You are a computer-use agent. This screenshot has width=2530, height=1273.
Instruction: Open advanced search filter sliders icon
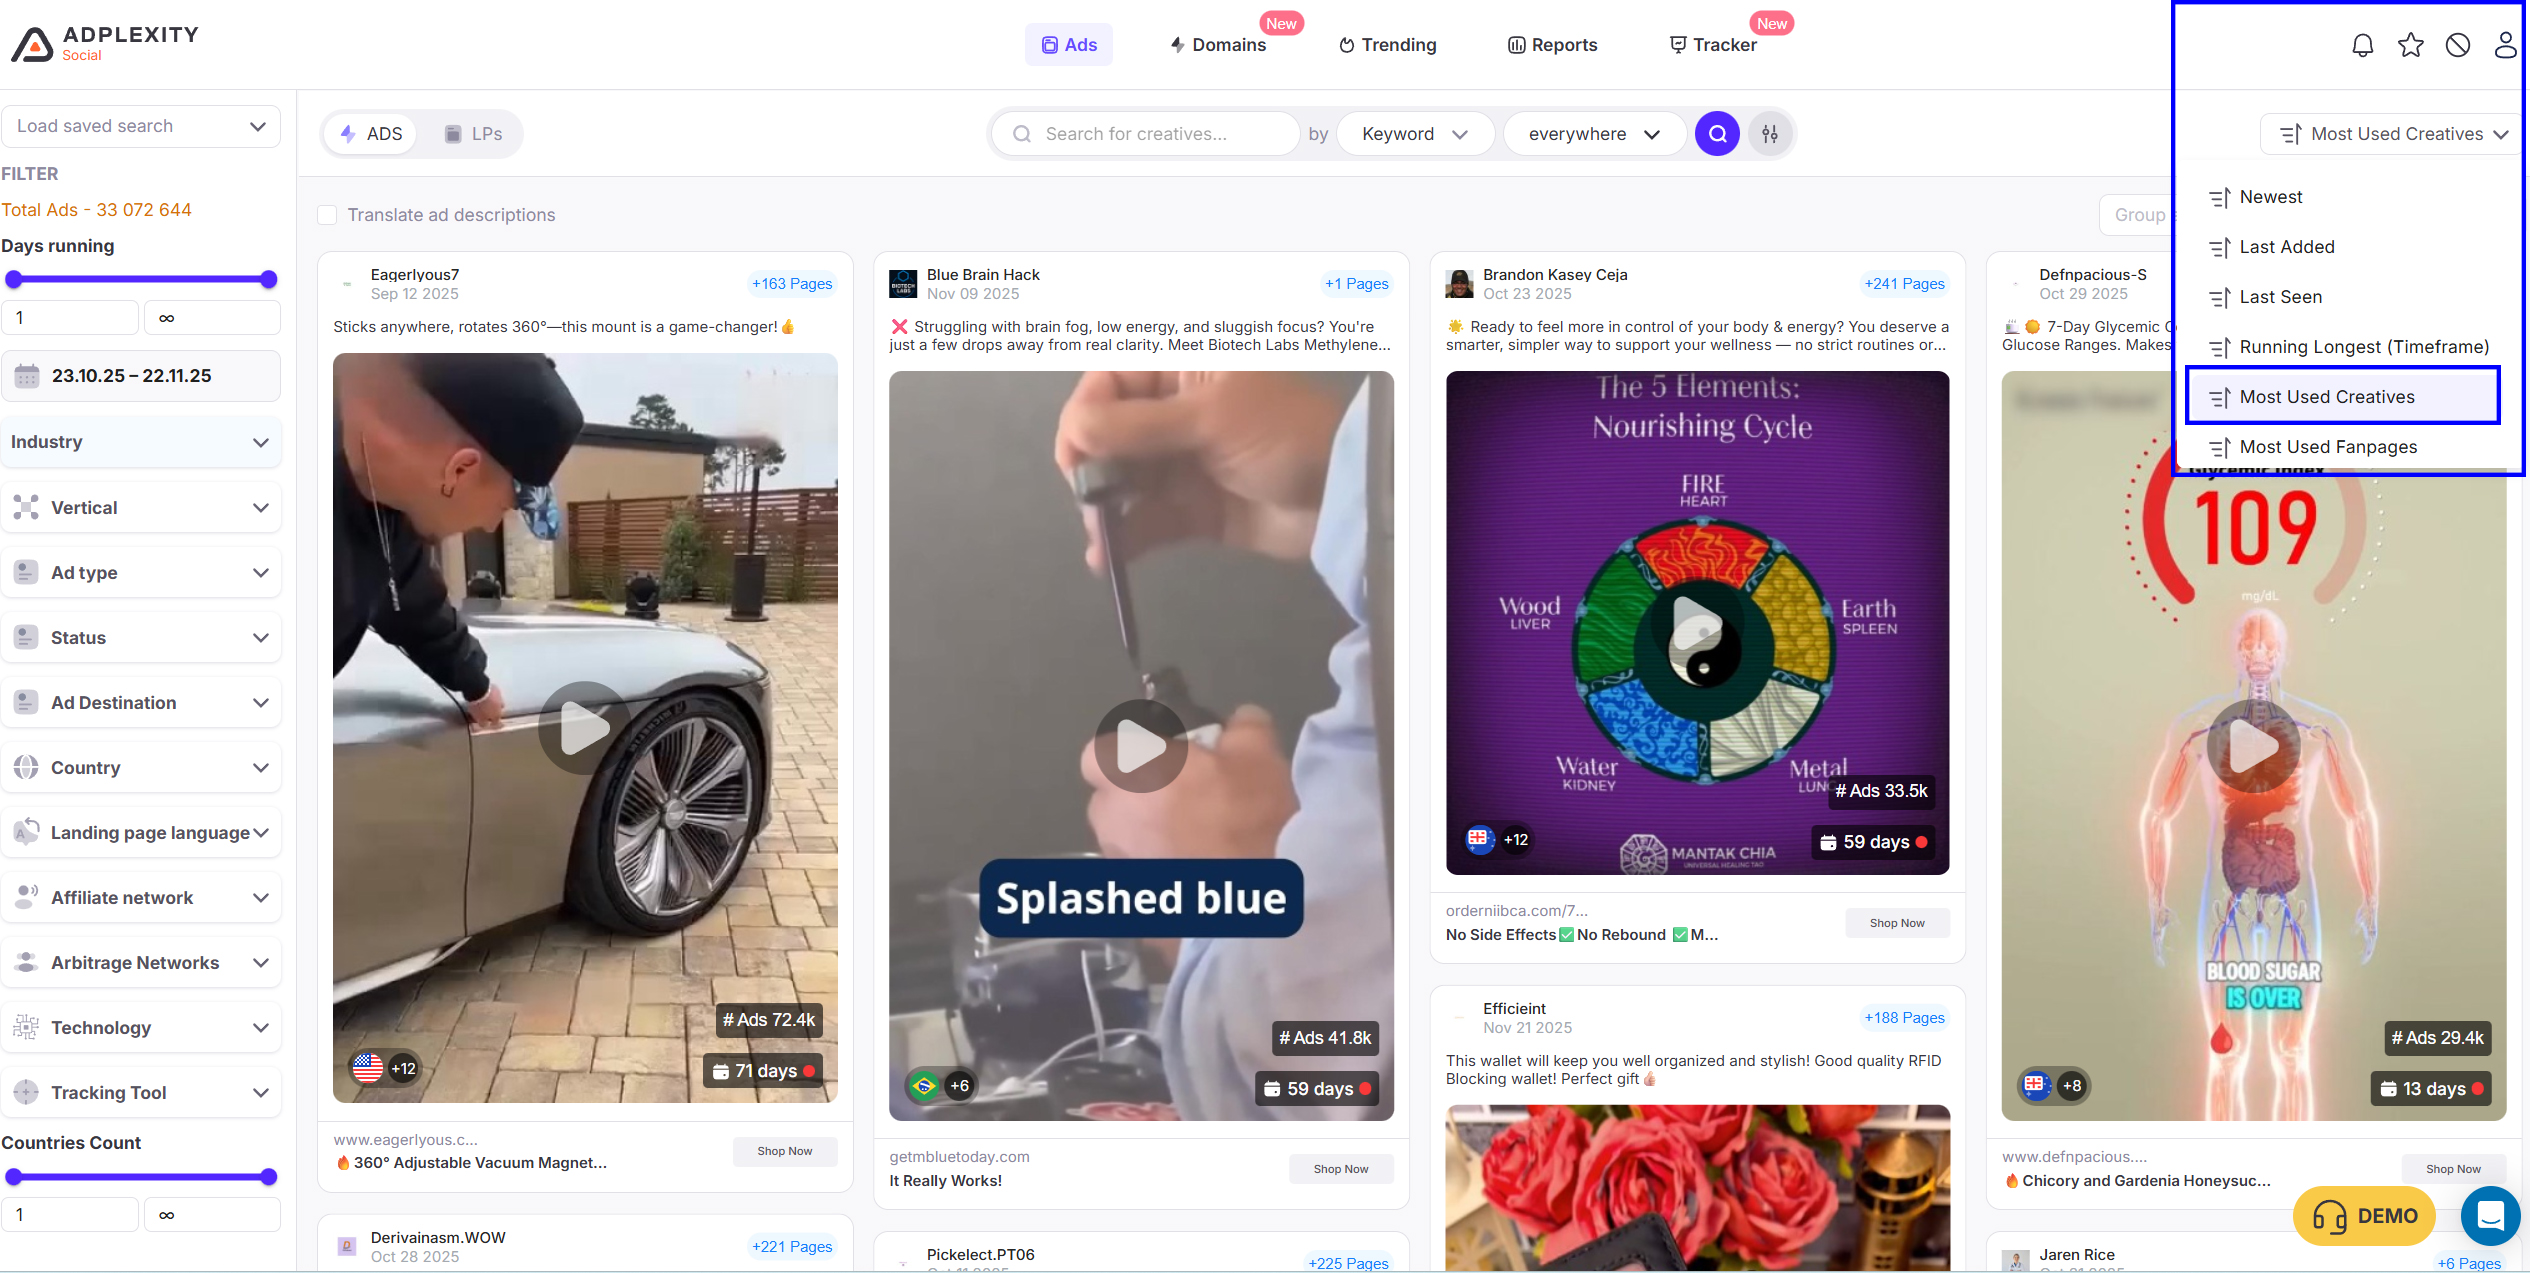[1770, 134]
